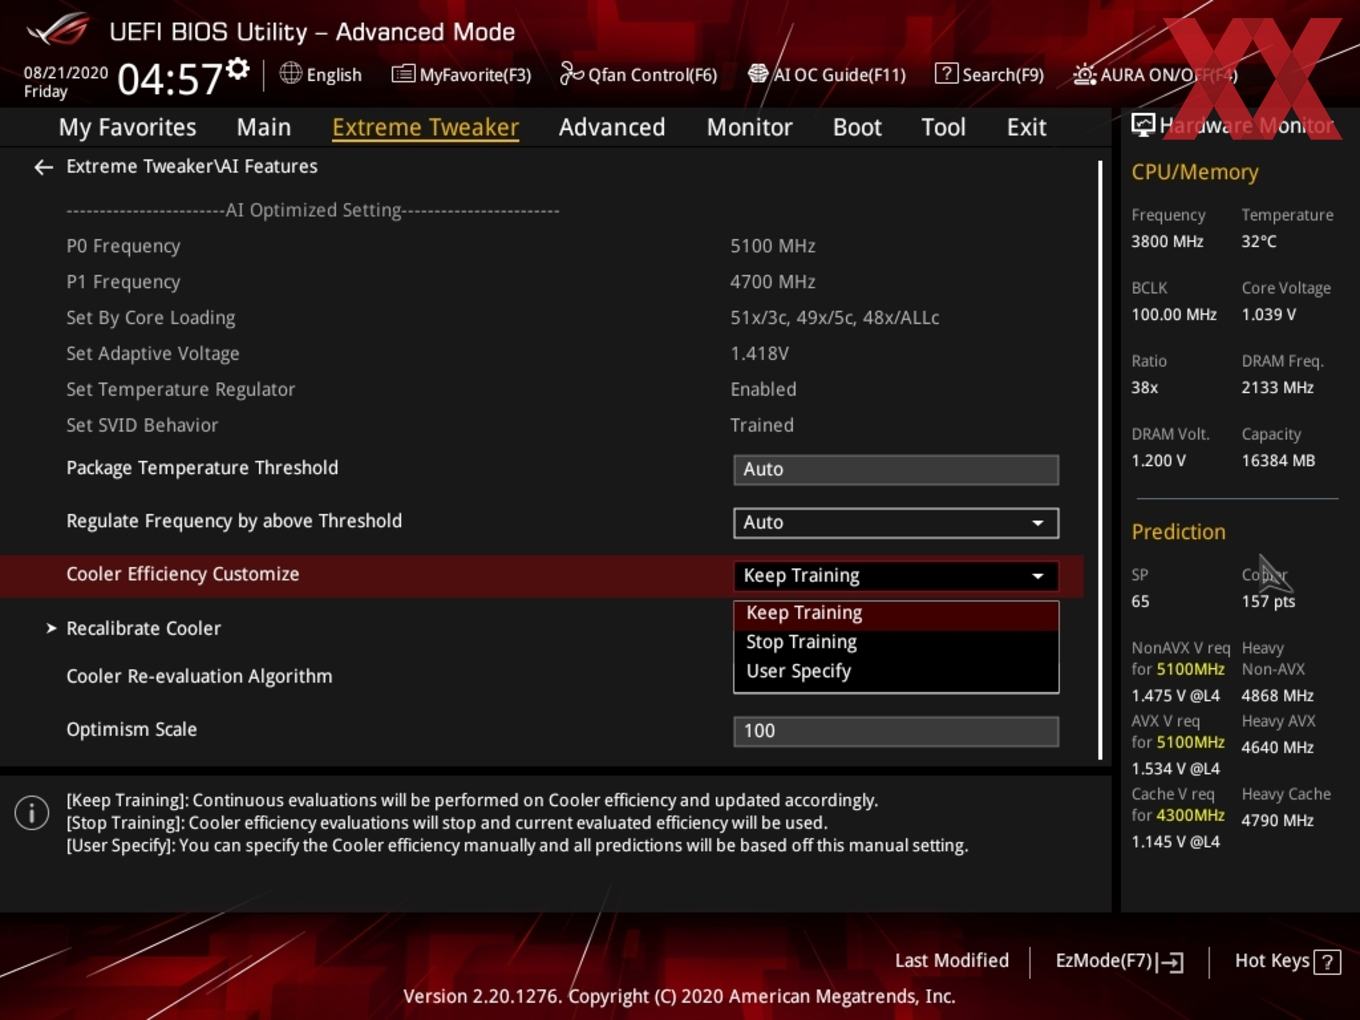Click the 4868 MHz Heavy Non-AVX value

(1277, 696)
